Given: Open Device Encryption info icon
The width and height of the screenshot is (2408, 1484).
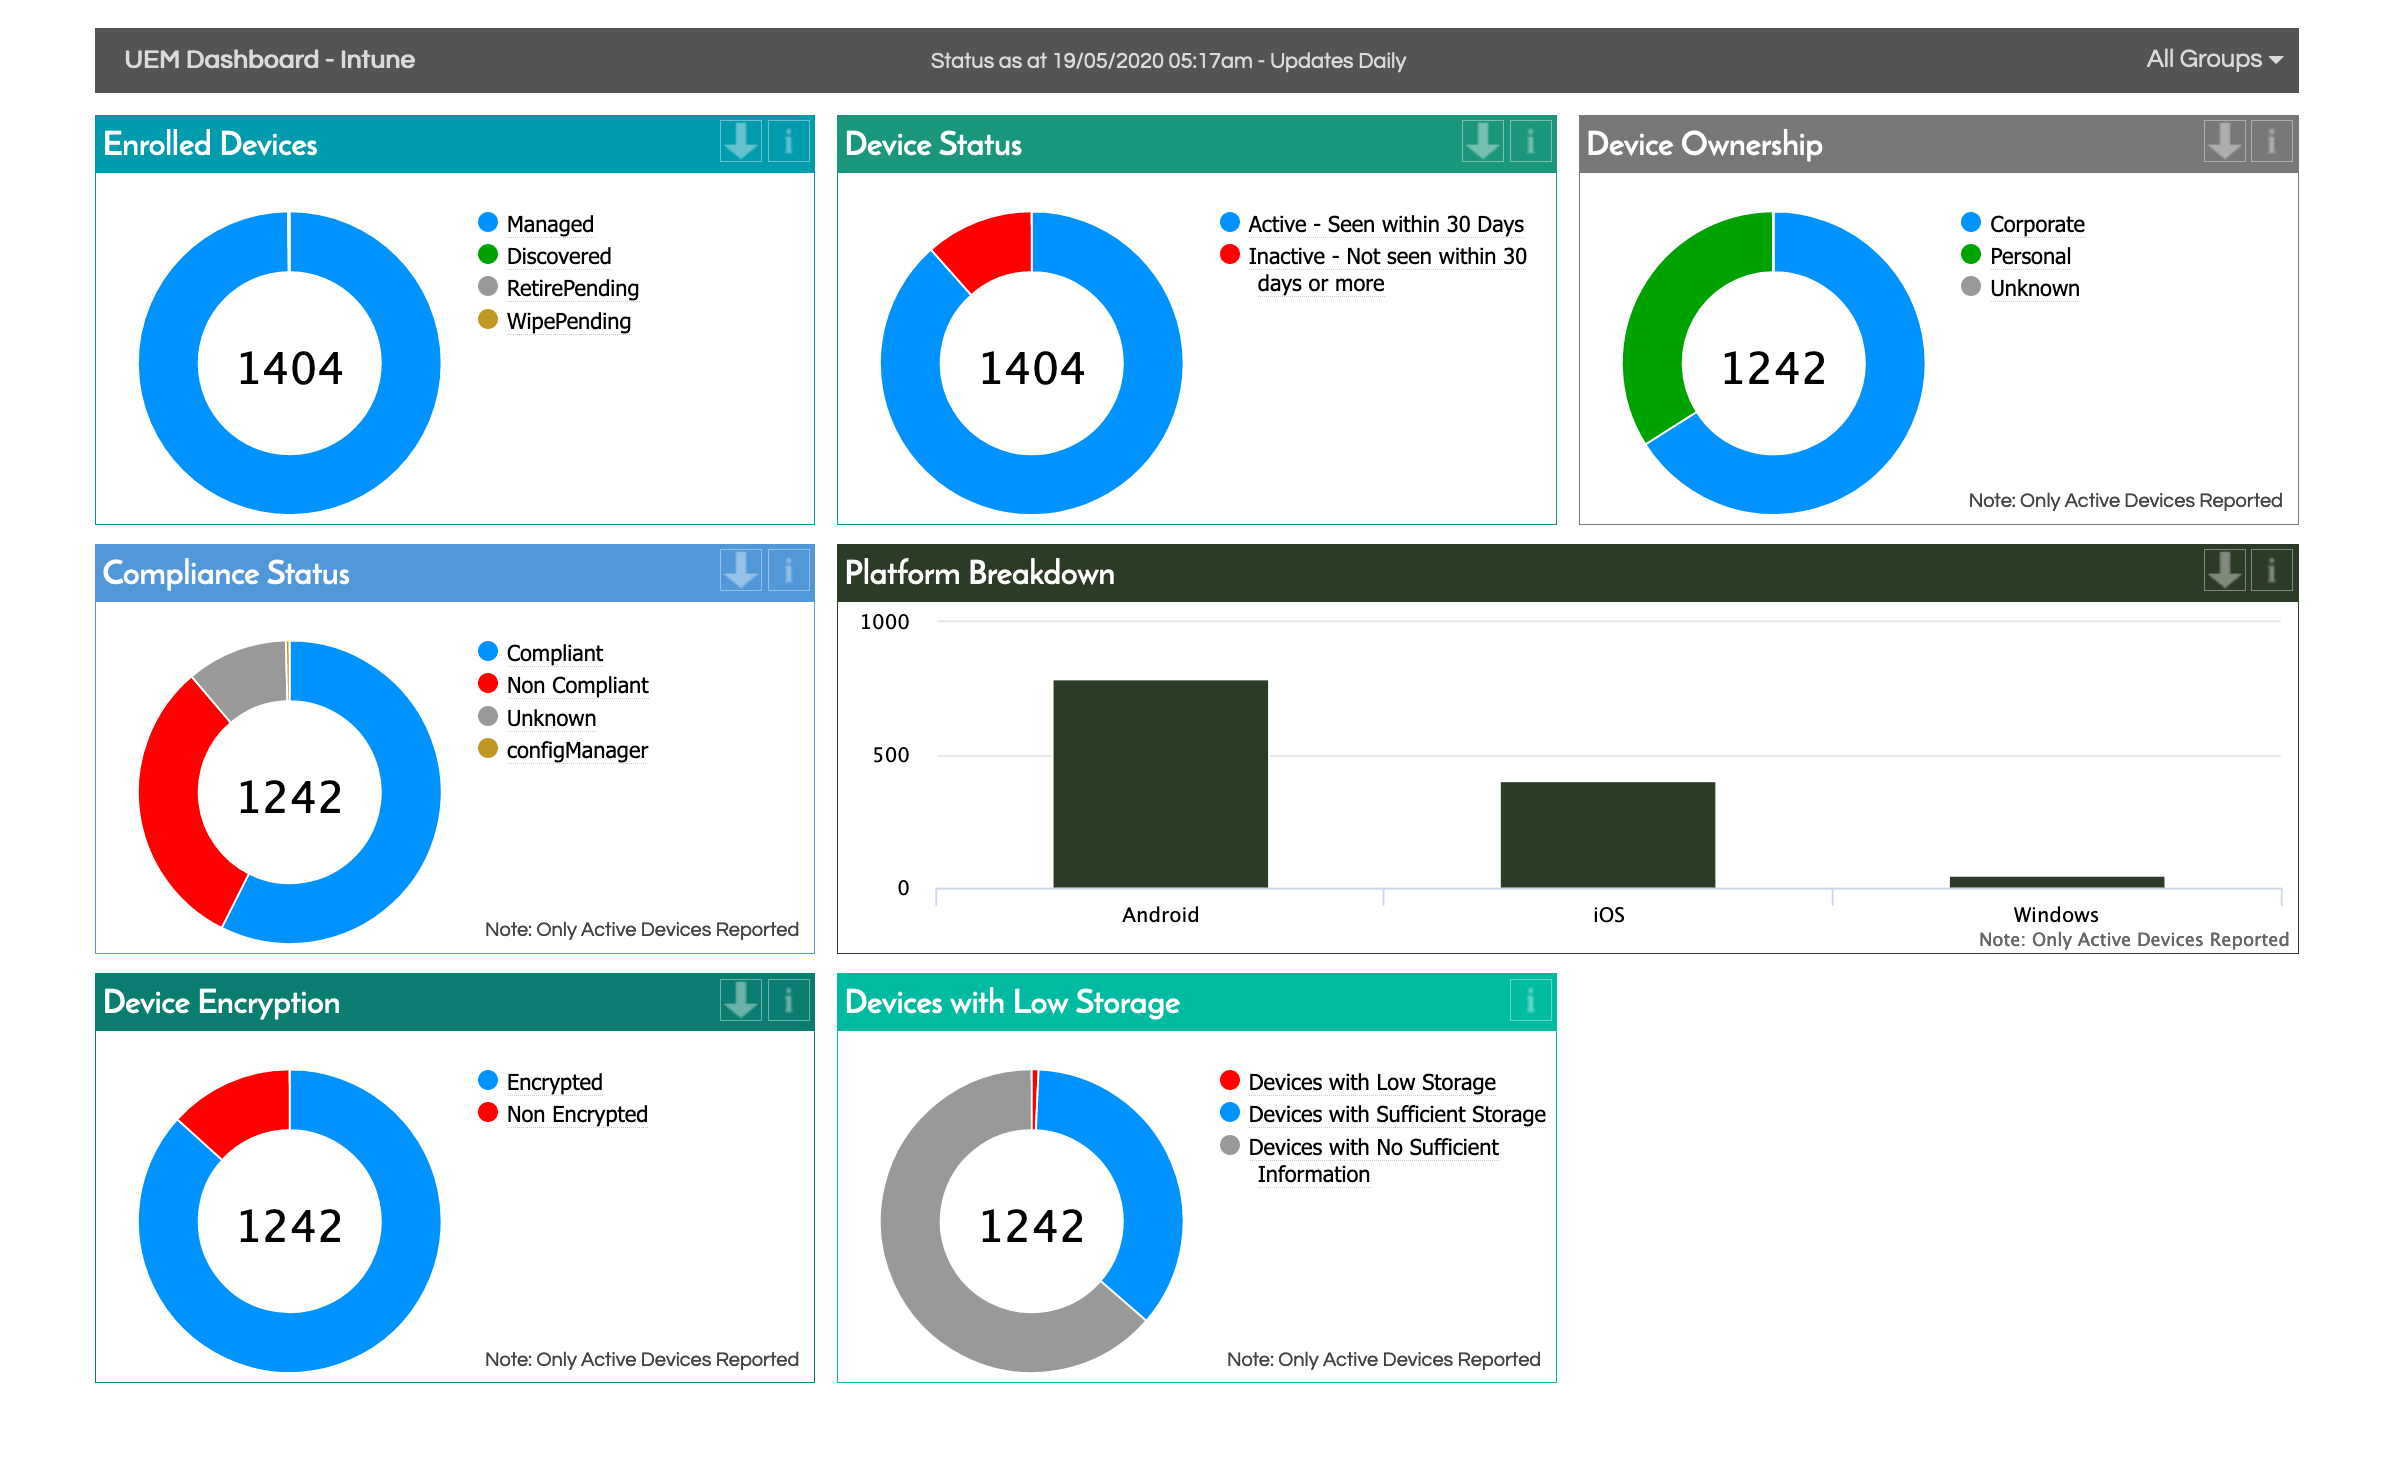Looking at the screenshot, I should click(789, 1000).
